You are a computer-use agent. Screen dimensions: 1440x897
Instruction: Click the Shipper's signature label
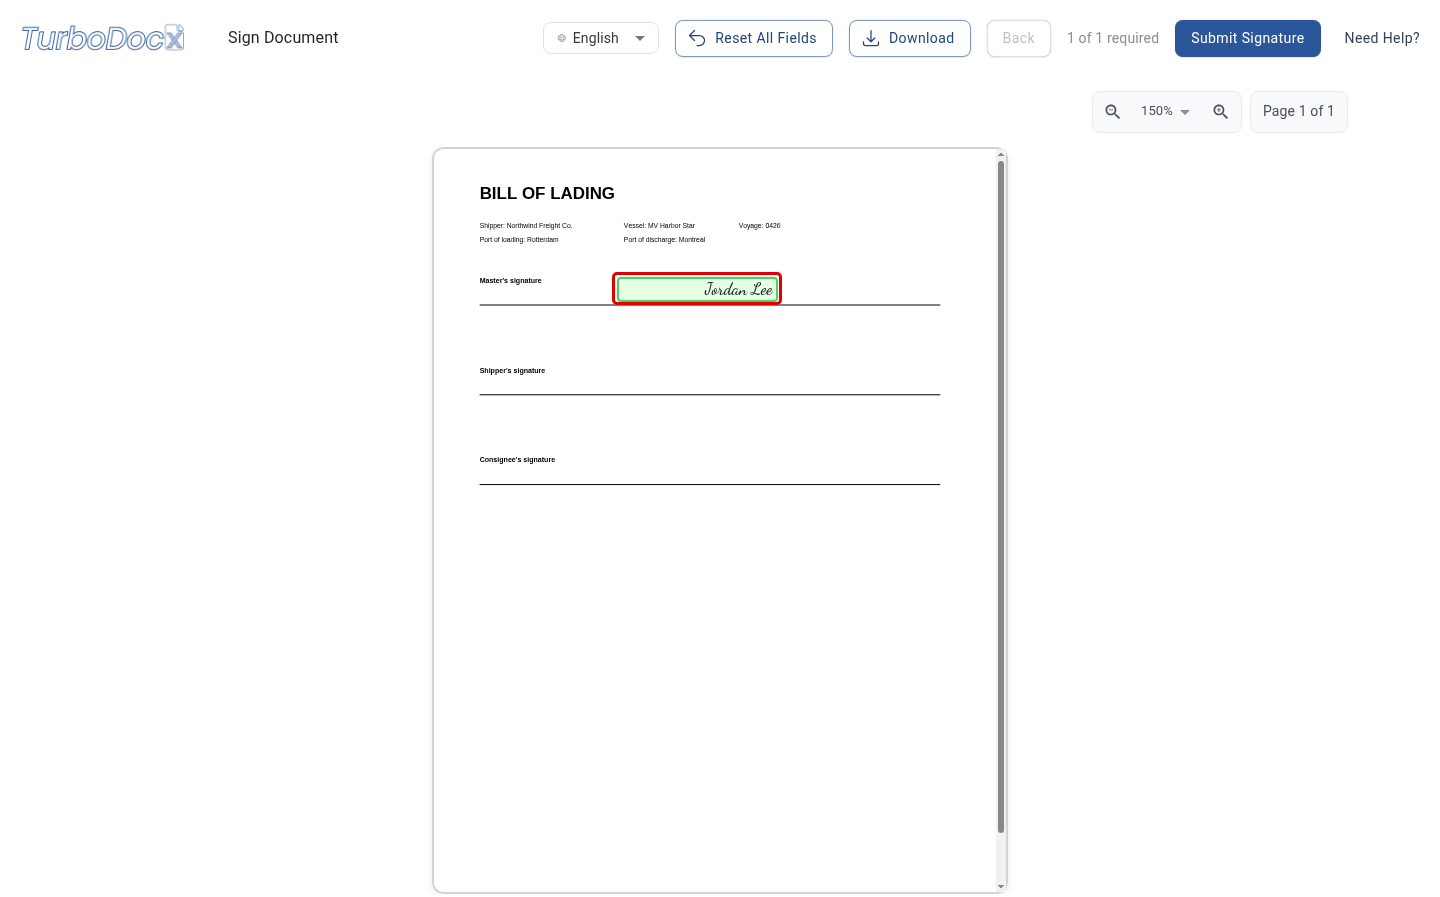[512, 371]
